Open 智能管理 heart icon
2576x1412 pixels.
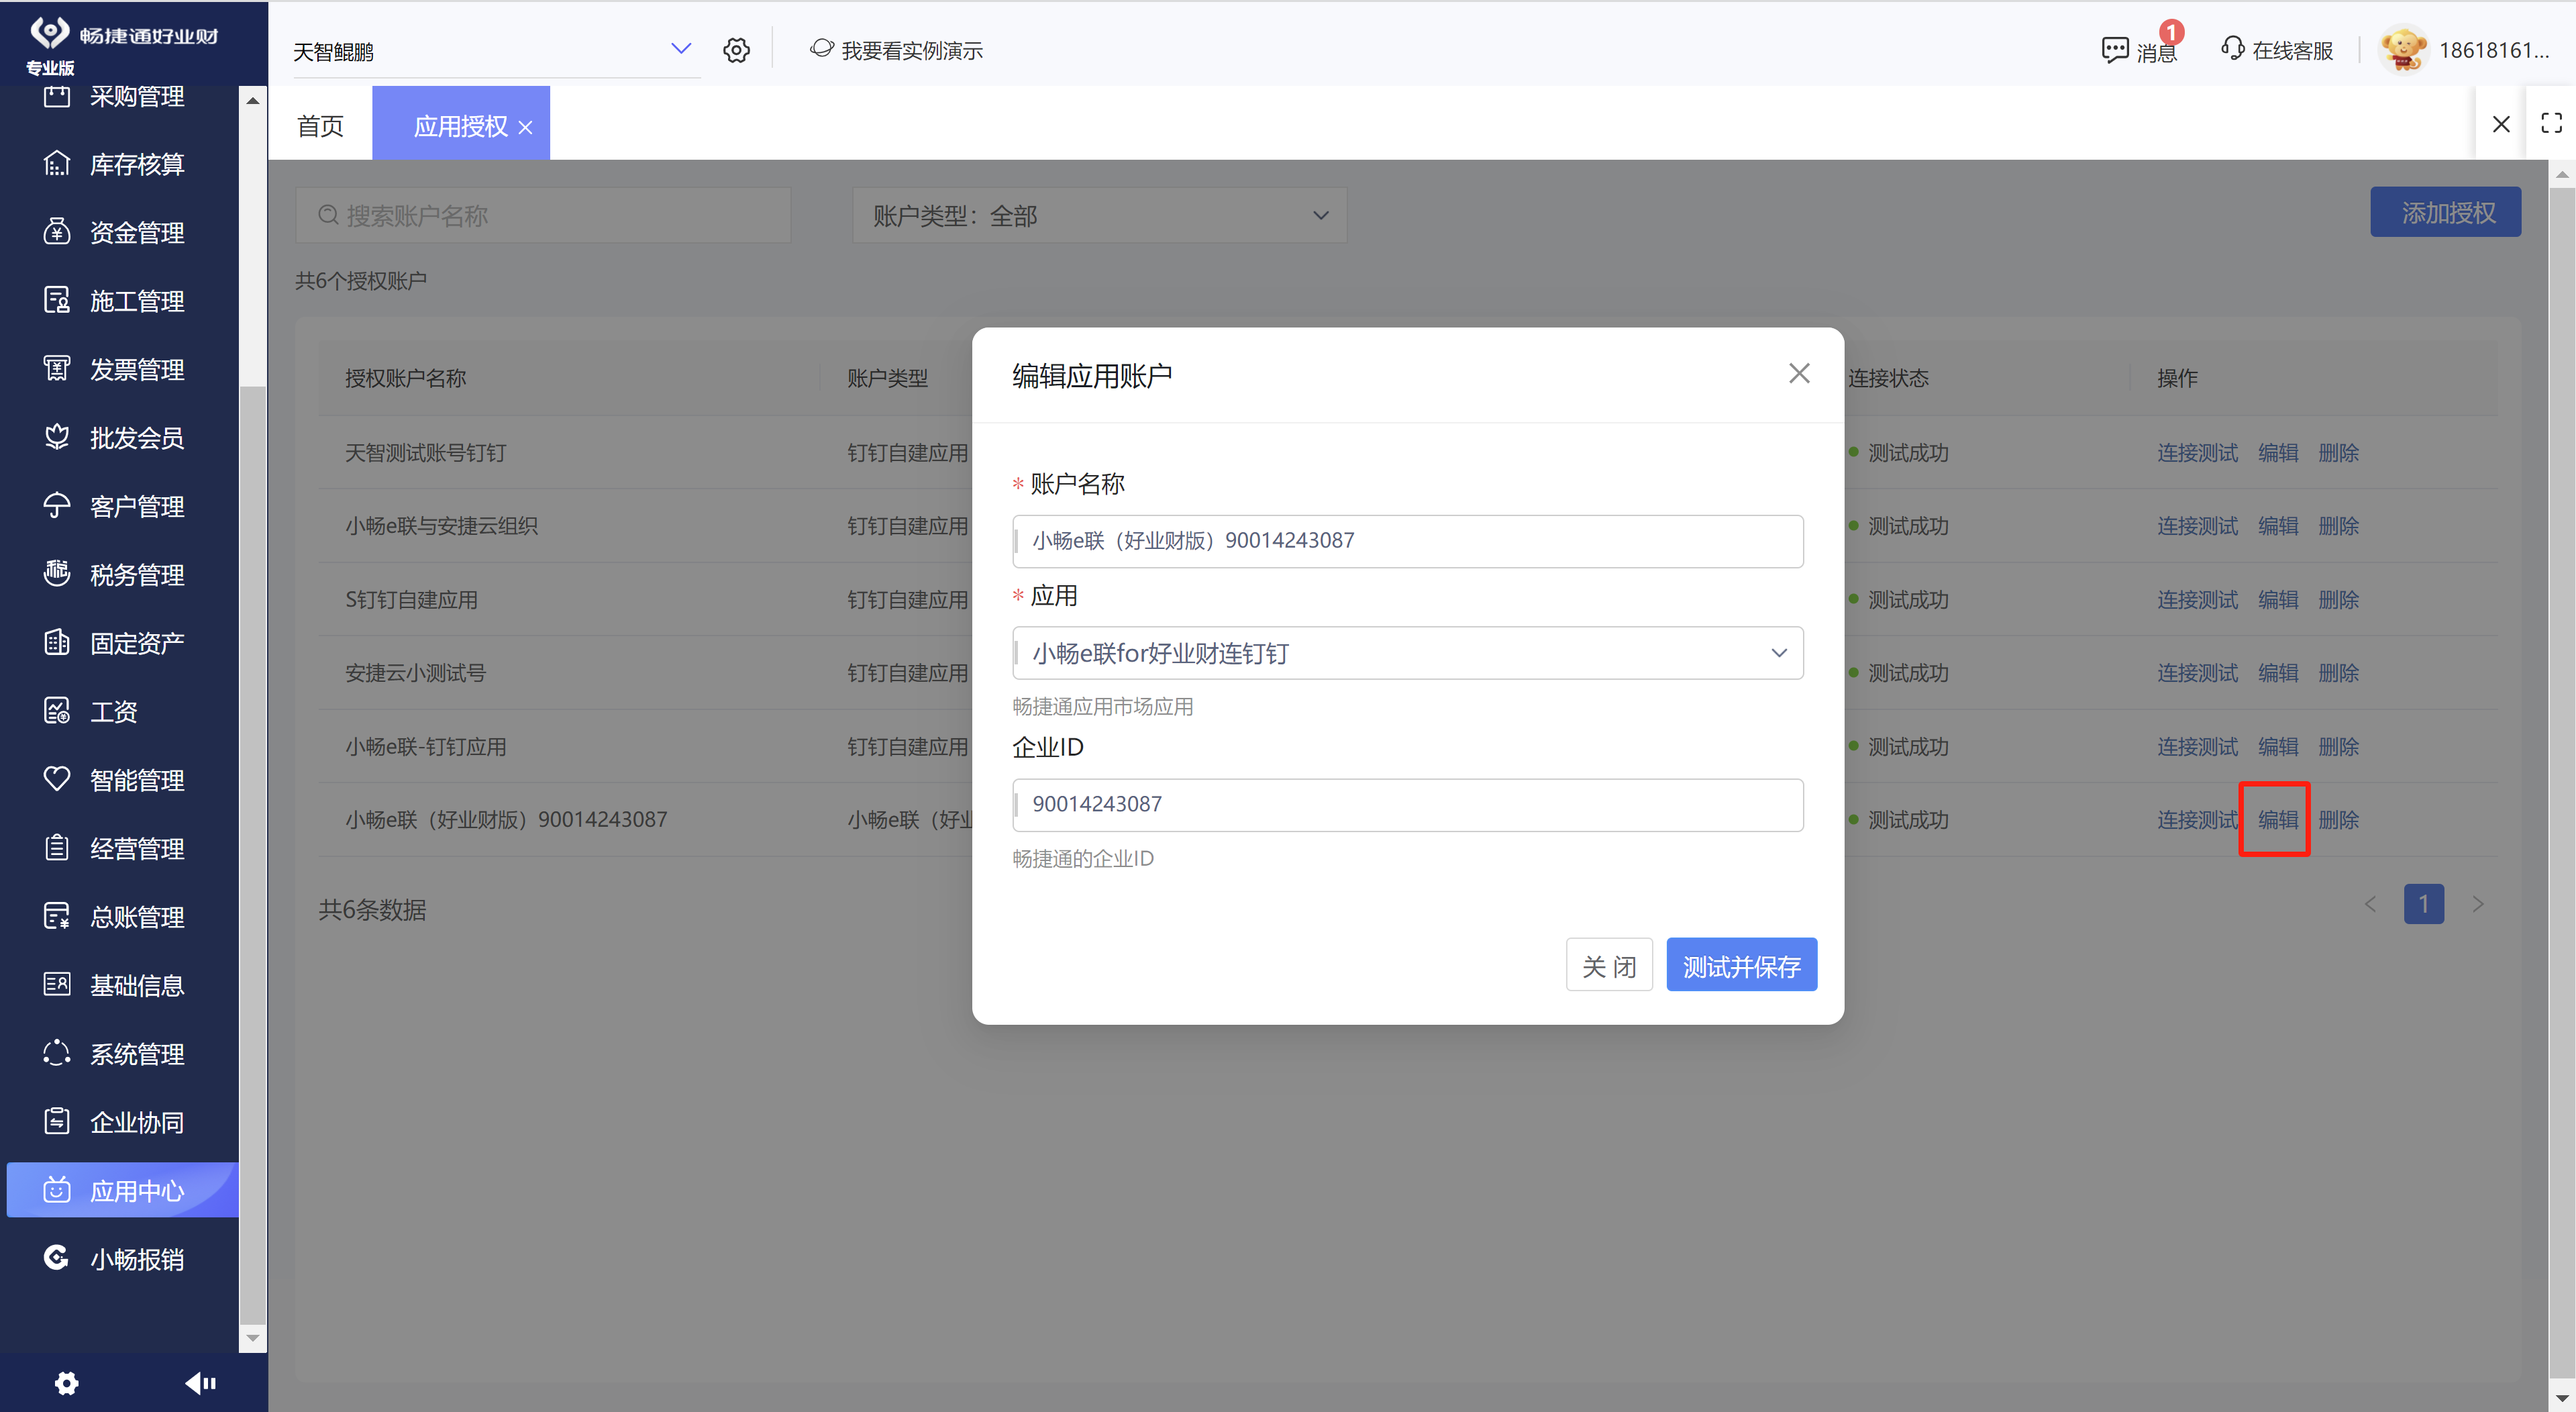coord(57,779)
